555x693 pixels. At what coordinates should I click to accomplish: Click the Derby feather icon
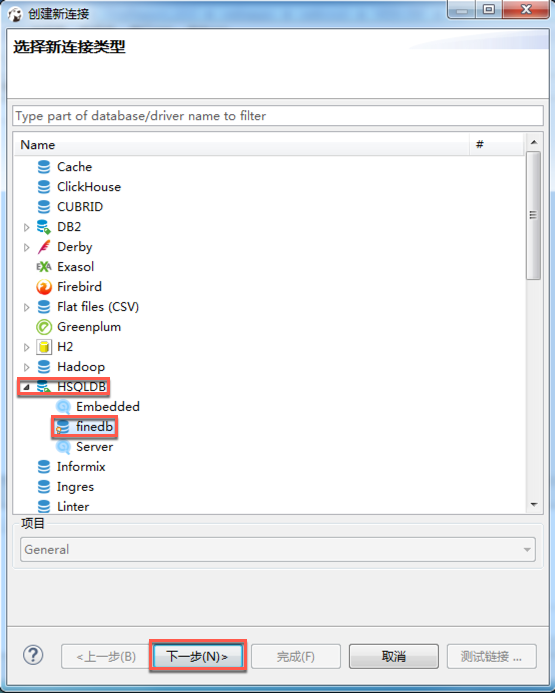pyautogui.click(x=44, y=247)
